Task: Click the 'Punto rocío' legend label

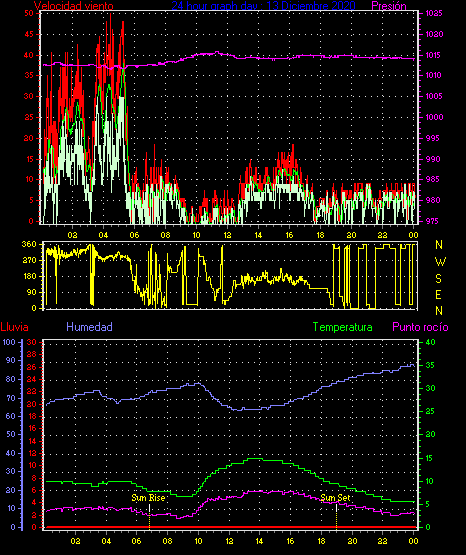Action: coord(420,327)
